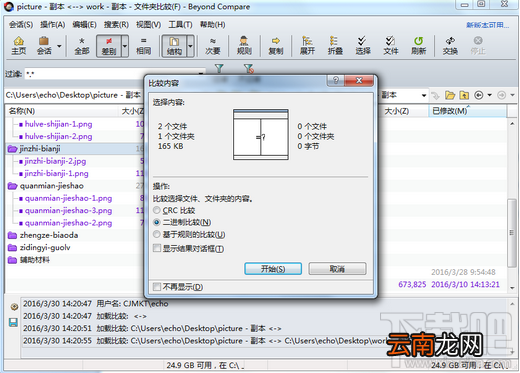This screenshot has width=520, height=373.
Task: Open the back navigation history dropdown arrow
Action: 489,95
